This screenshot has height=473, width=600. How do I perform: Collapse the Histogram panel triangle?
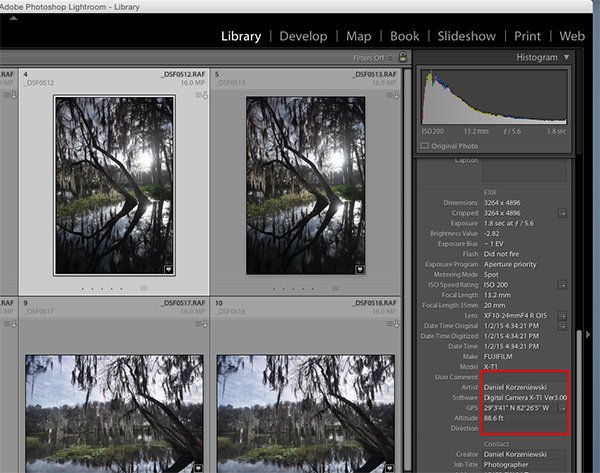pyautogui.click(x=567, y=57)
